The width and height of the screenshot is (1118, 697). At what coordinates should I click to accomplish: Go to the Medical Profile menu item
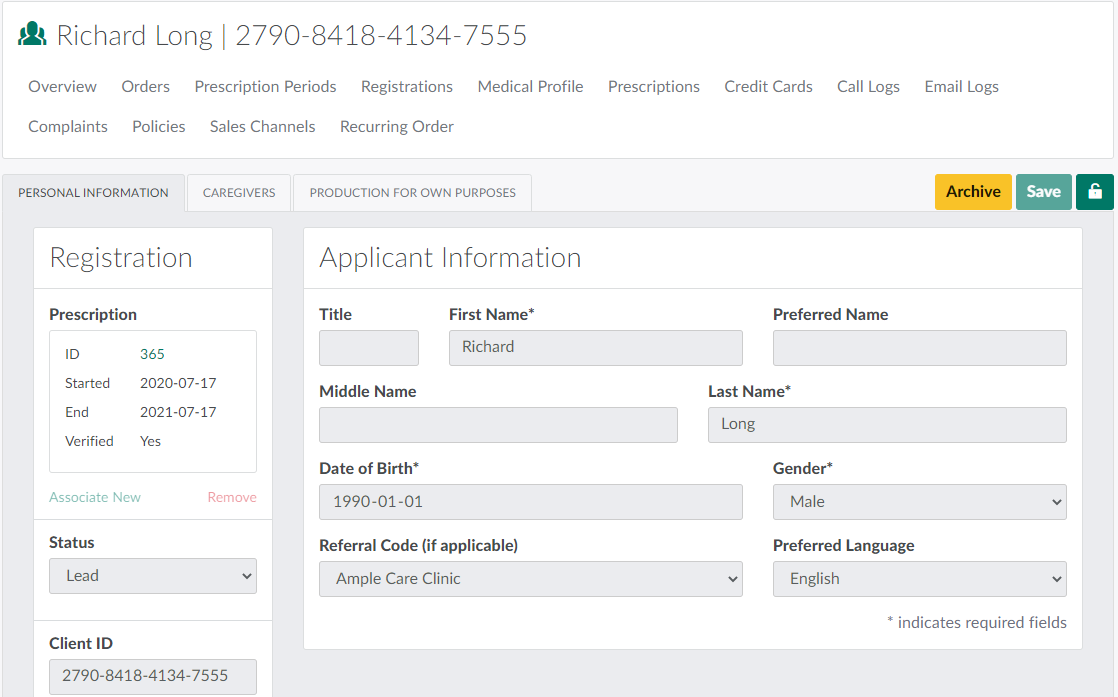point(530,87)
